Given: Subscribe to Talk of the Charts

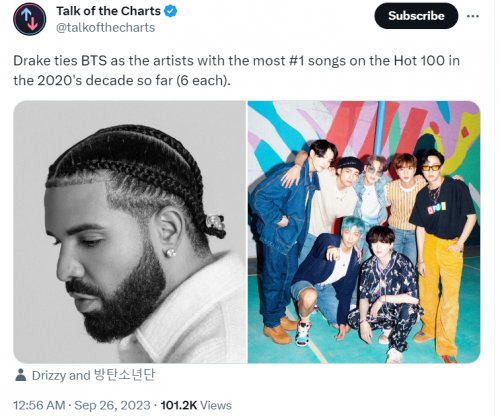Looking at the screenshot, I should [x=416, y=16].
